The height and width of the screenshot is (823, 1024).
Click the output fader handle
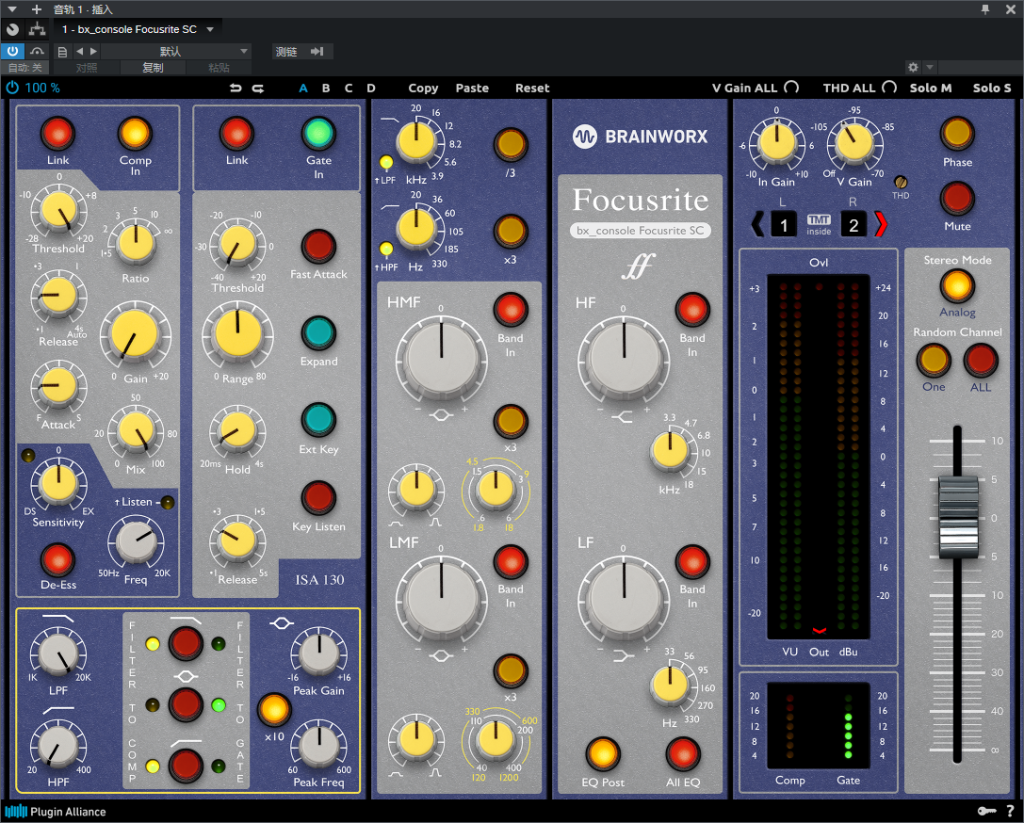958,517
